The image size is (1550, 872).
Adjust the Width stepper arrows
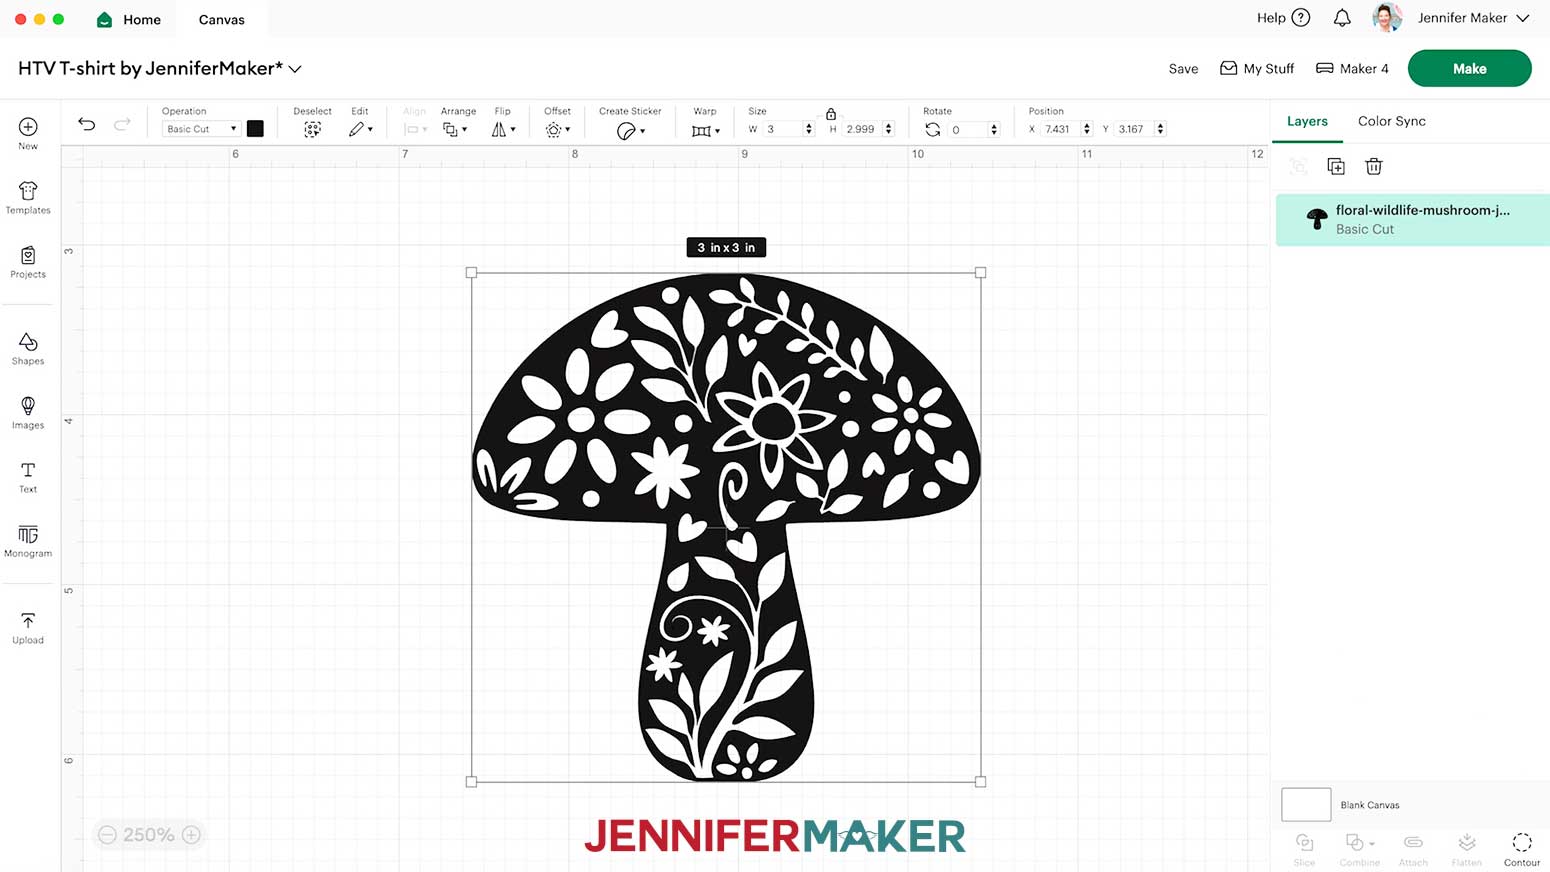pos(809,129)
